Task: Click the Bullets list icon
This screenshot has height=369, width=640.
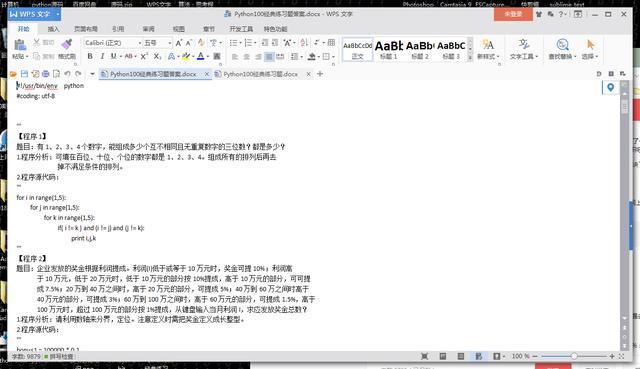Action: pyautogui.click(x=233, y=42)
